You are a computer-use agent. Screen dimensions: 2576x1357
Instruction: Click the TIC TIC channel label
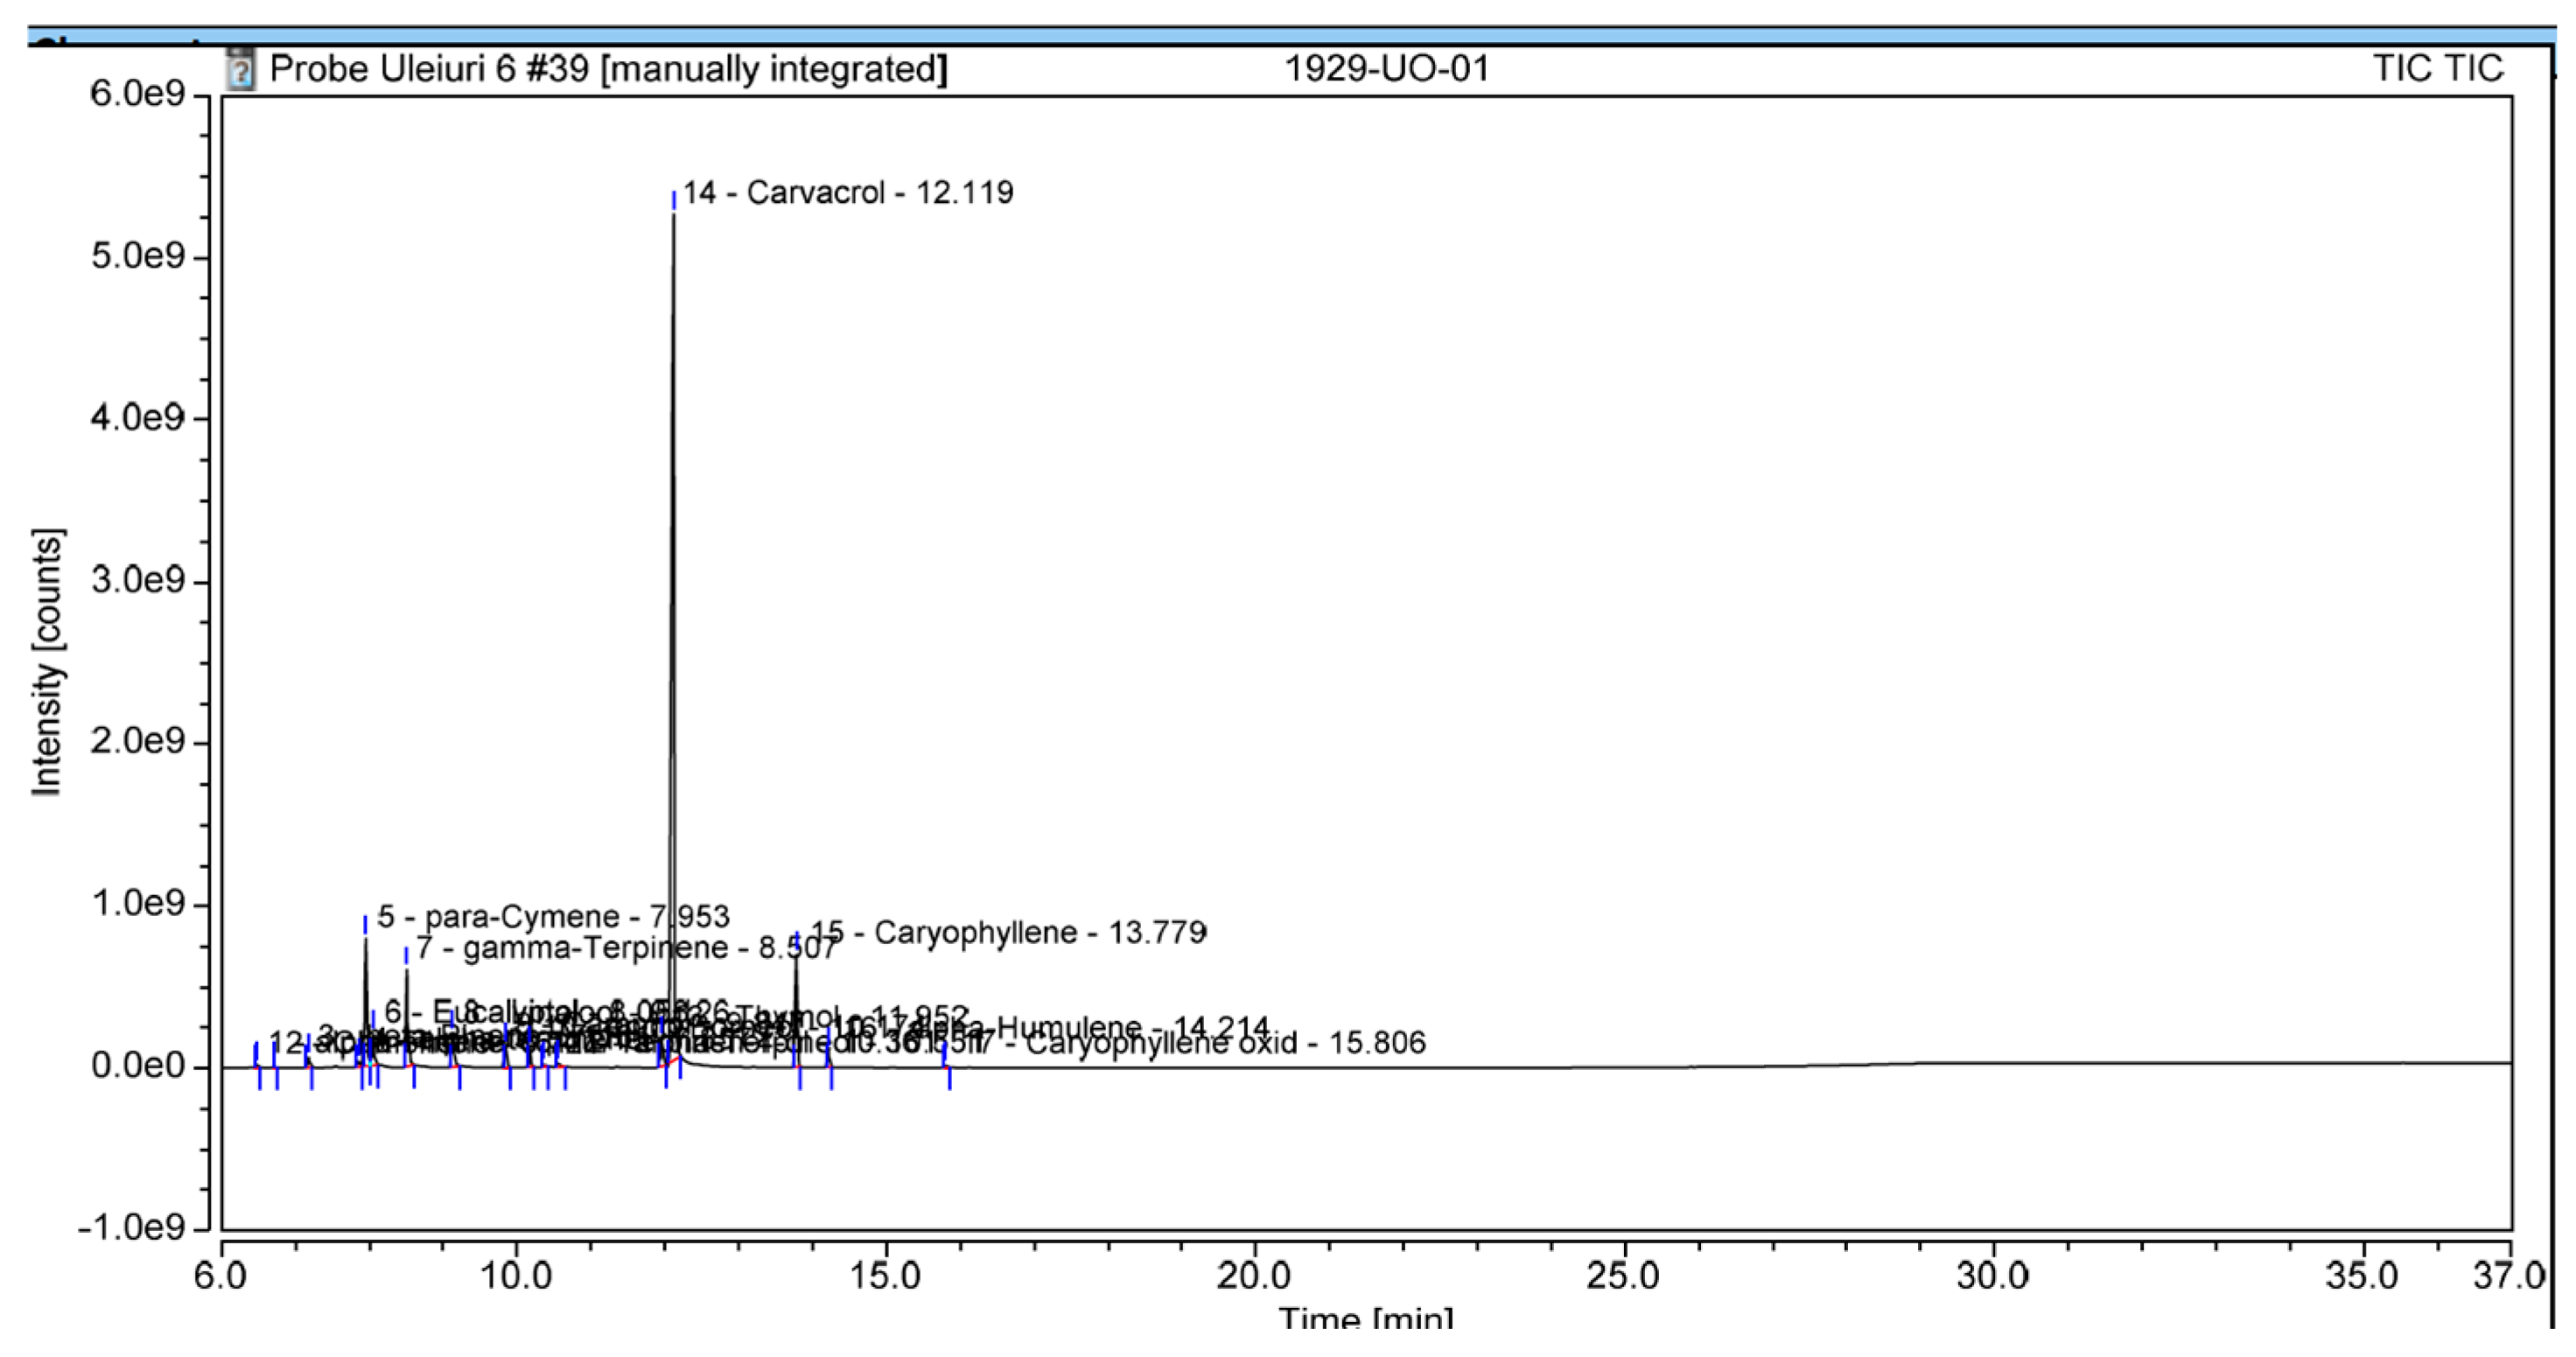point(2437,69)
